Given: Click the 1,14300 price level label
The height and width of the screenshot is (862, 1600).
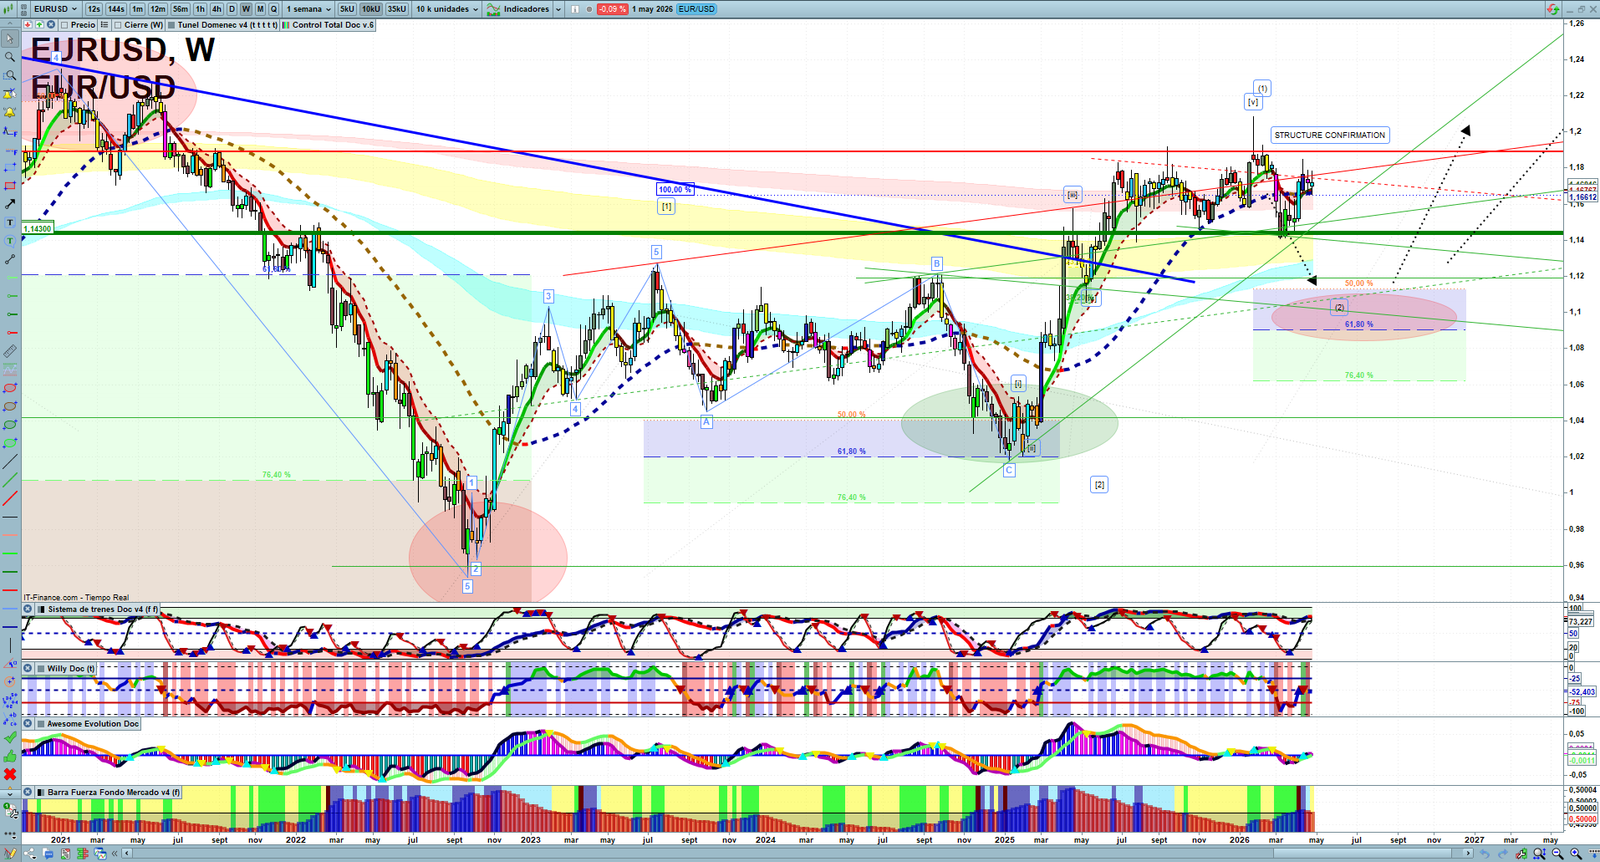Looking at the screenshot, I should (x=36, y=229).
